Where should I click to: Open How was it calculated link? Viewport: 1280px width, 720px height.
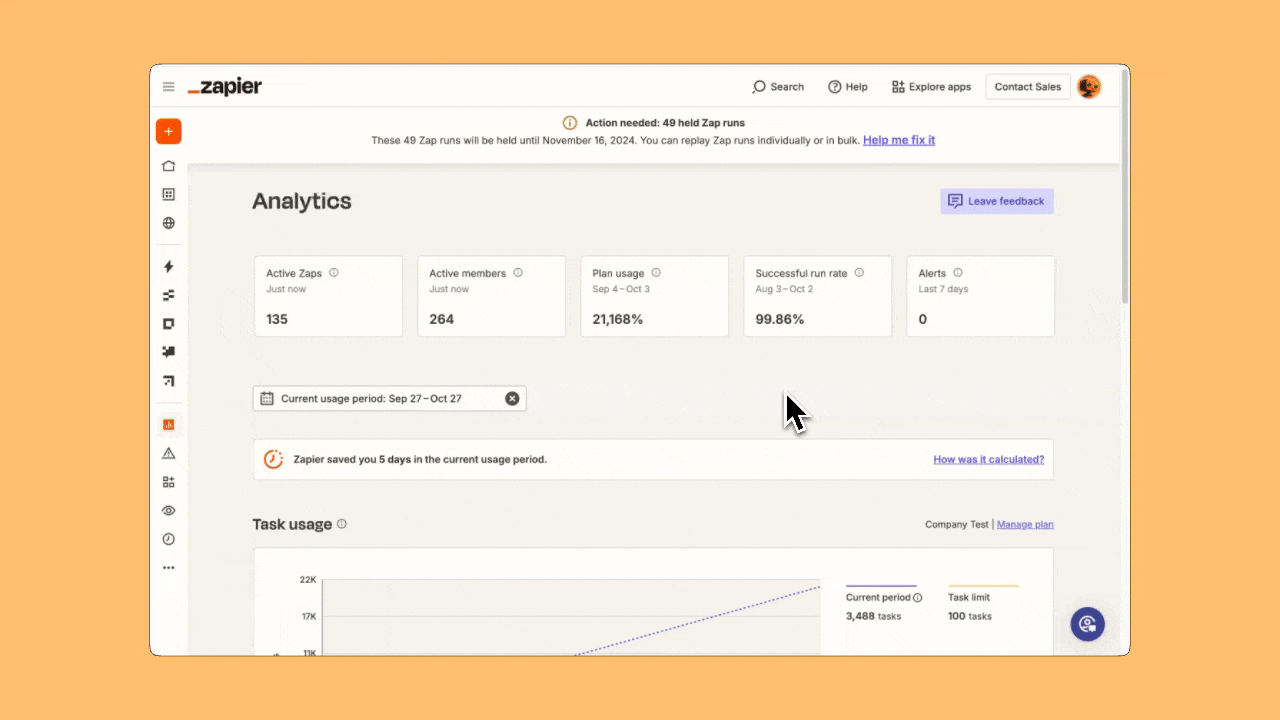pos(989,459)
